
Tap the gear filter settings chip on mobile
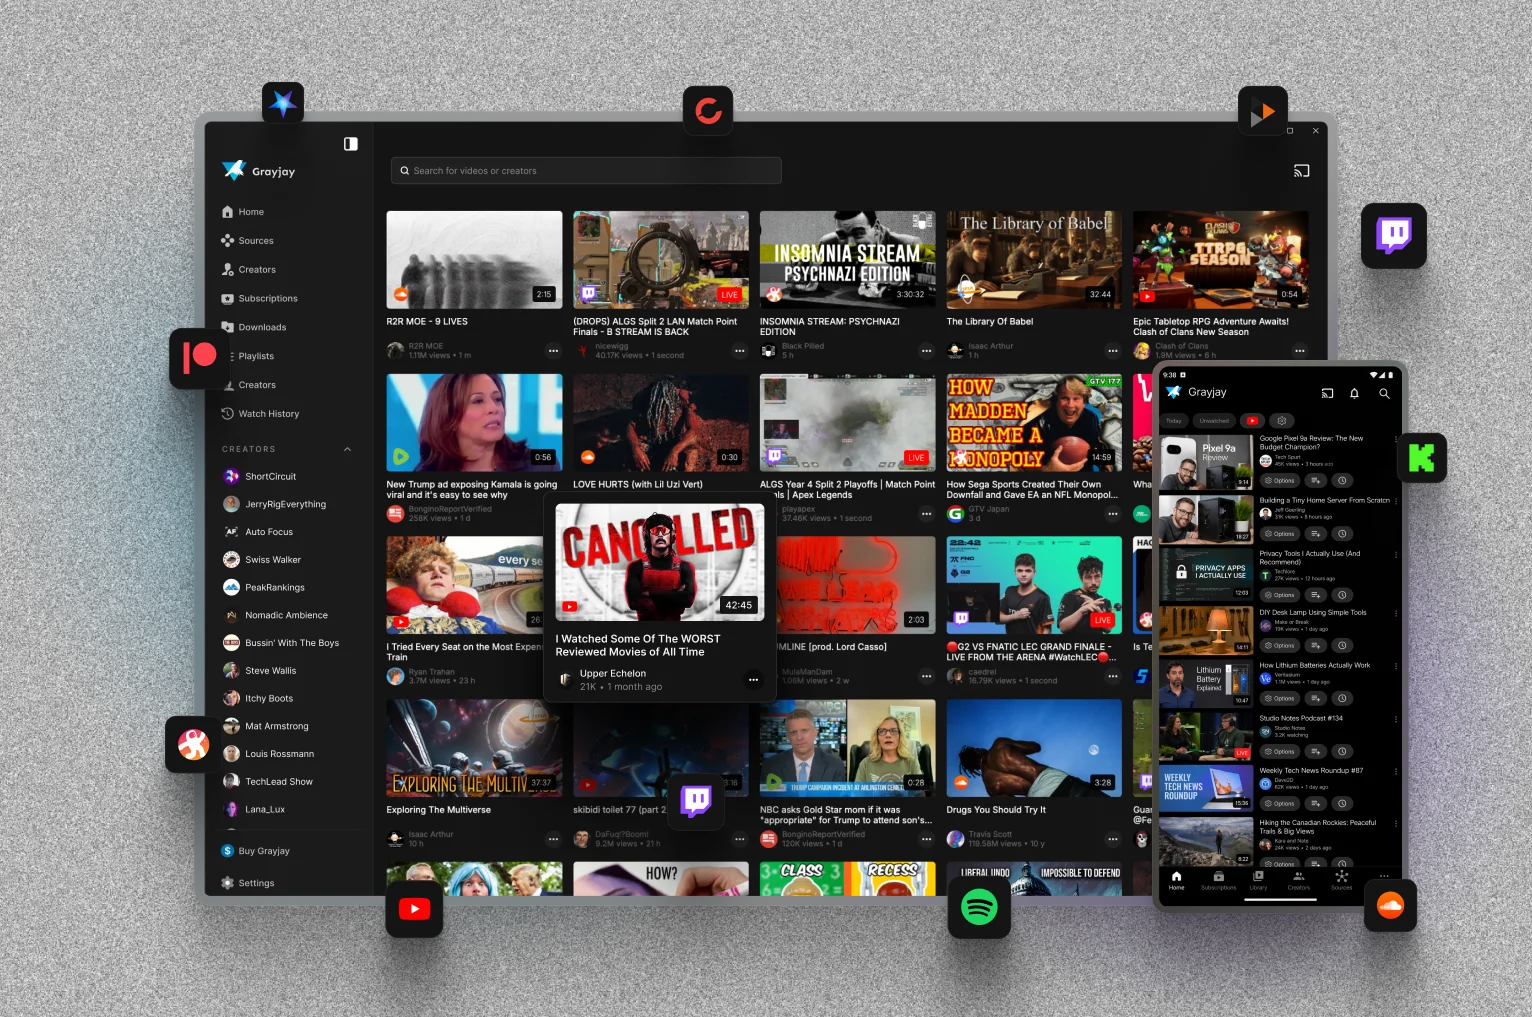[x=1281, y=421]
